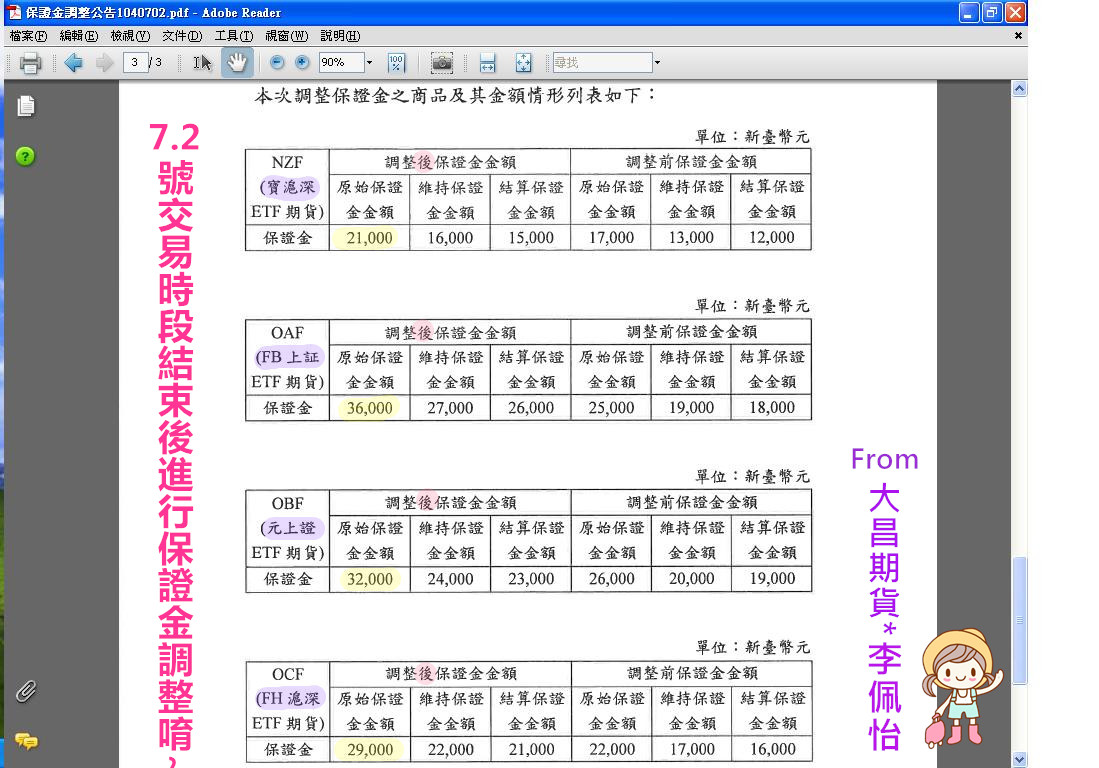Screen dimensions: 1099x768
Task: Click the Print icon in toolbar
Action: coord(30,63)
